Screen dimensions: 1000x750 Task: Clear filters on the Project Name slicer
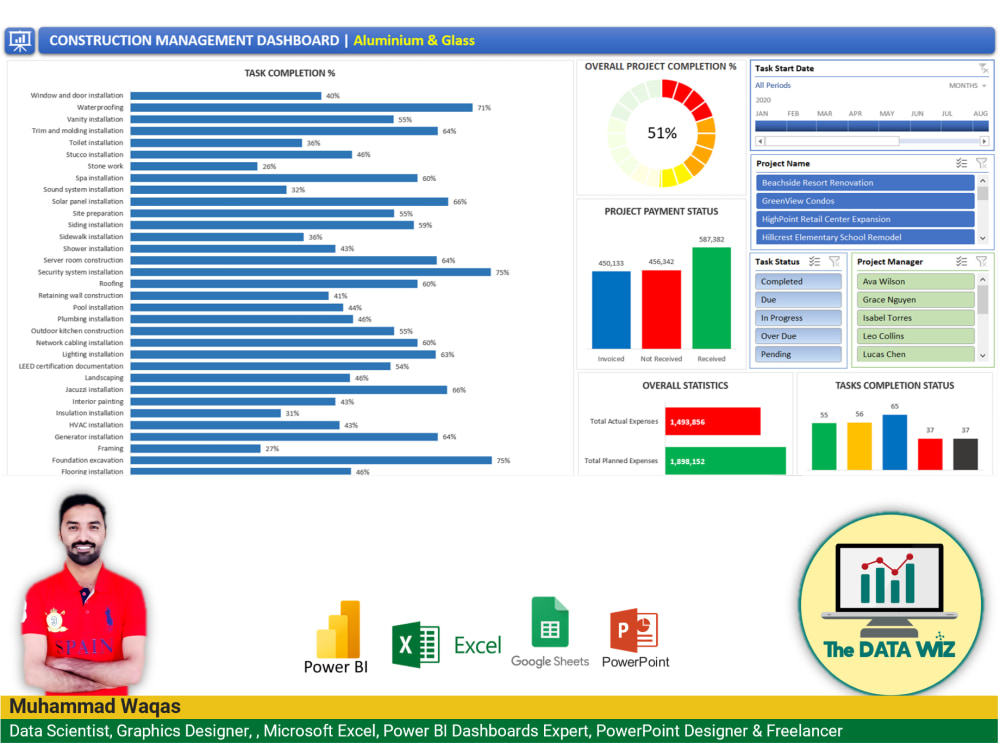pyautogui.click(x=982, y=163)
